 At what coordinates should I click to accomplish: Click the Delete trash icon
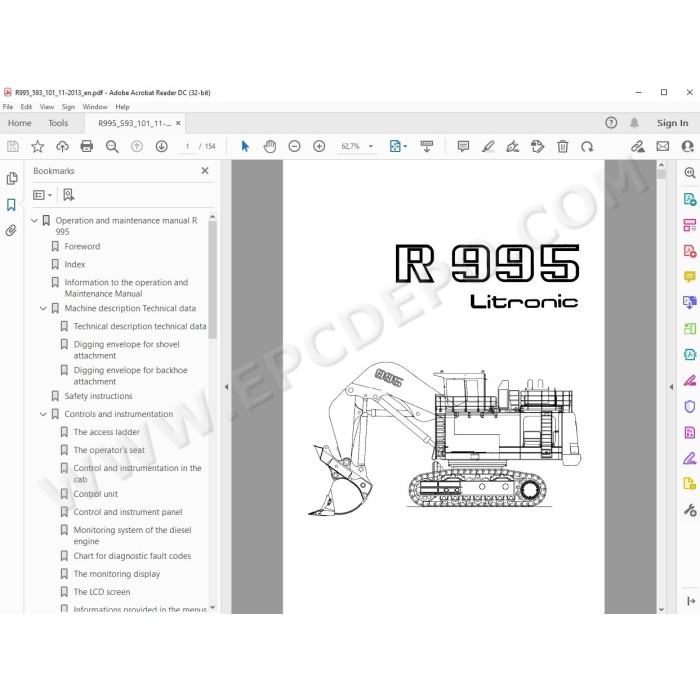pyautogui.click(x=562, y=146)
